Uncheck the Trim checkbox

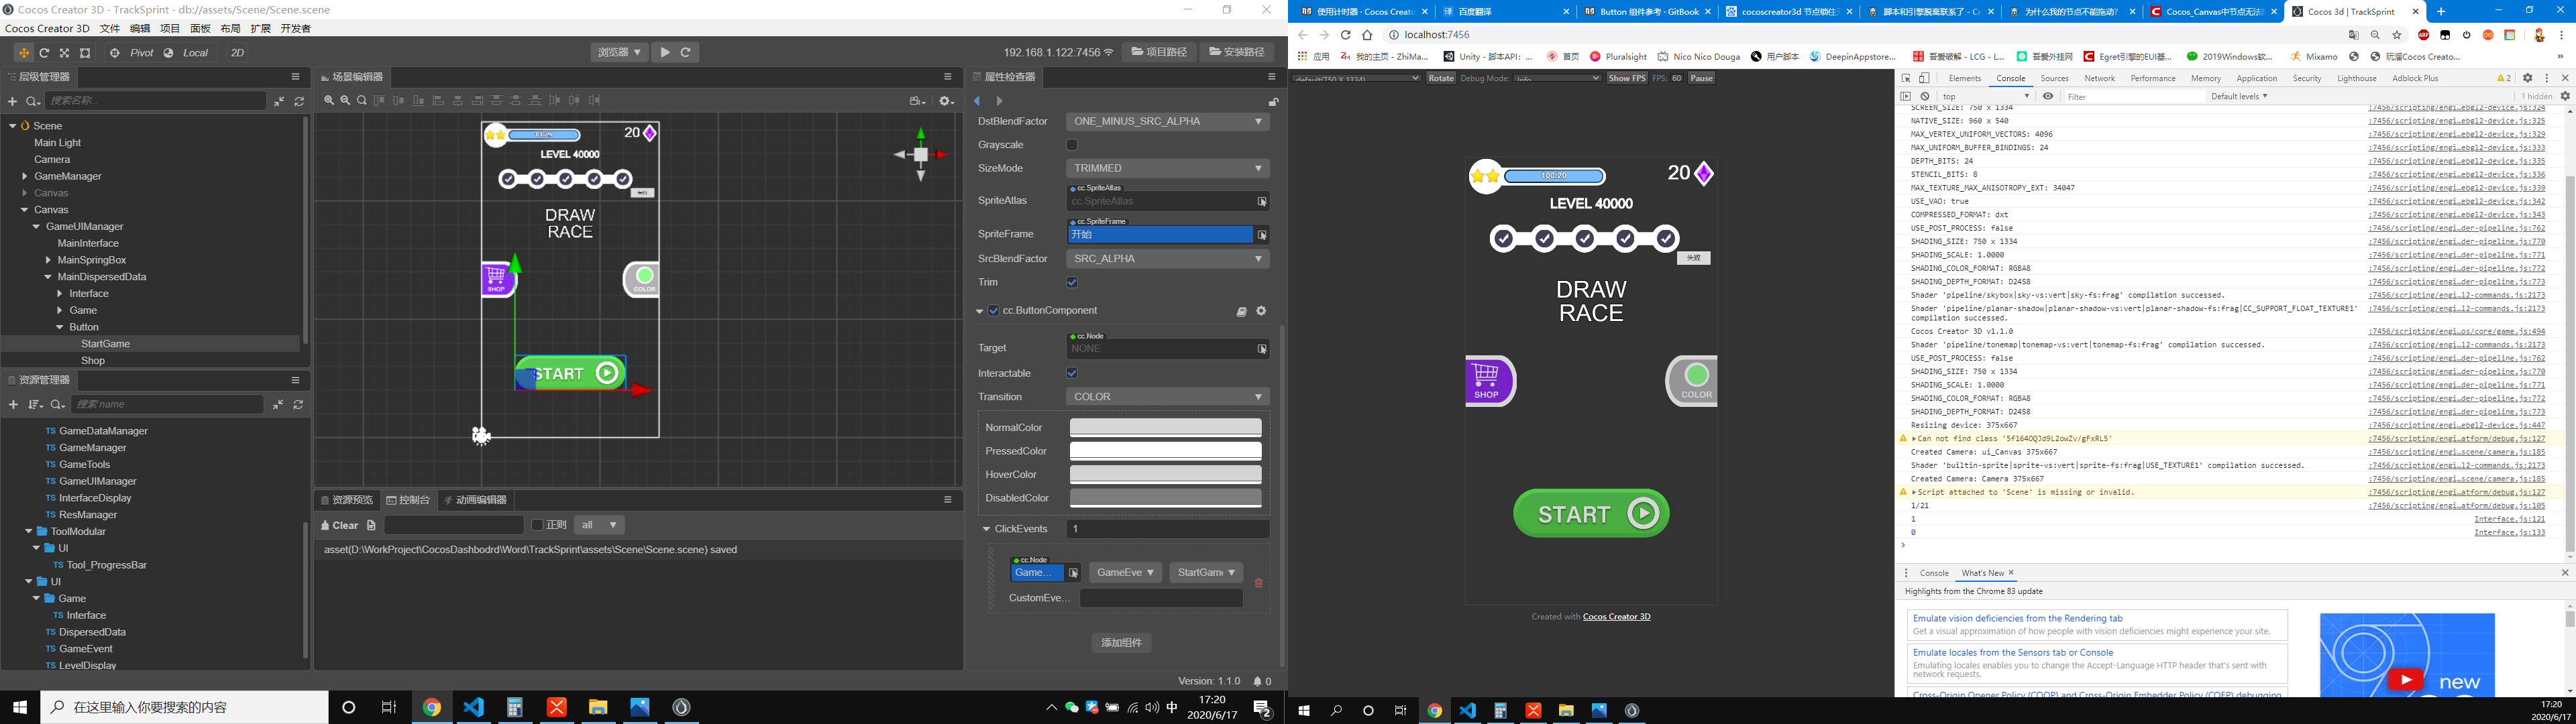pos(1072,283)
